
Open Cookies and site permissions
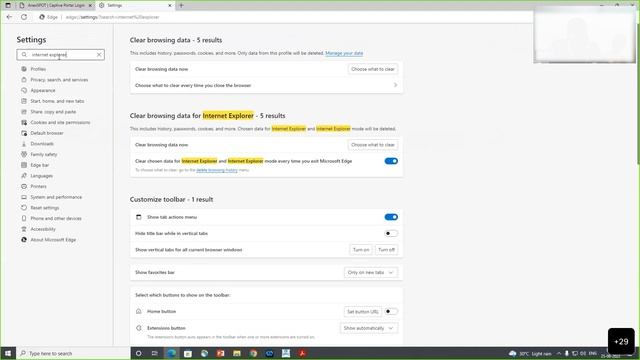(x=60, y=122)
